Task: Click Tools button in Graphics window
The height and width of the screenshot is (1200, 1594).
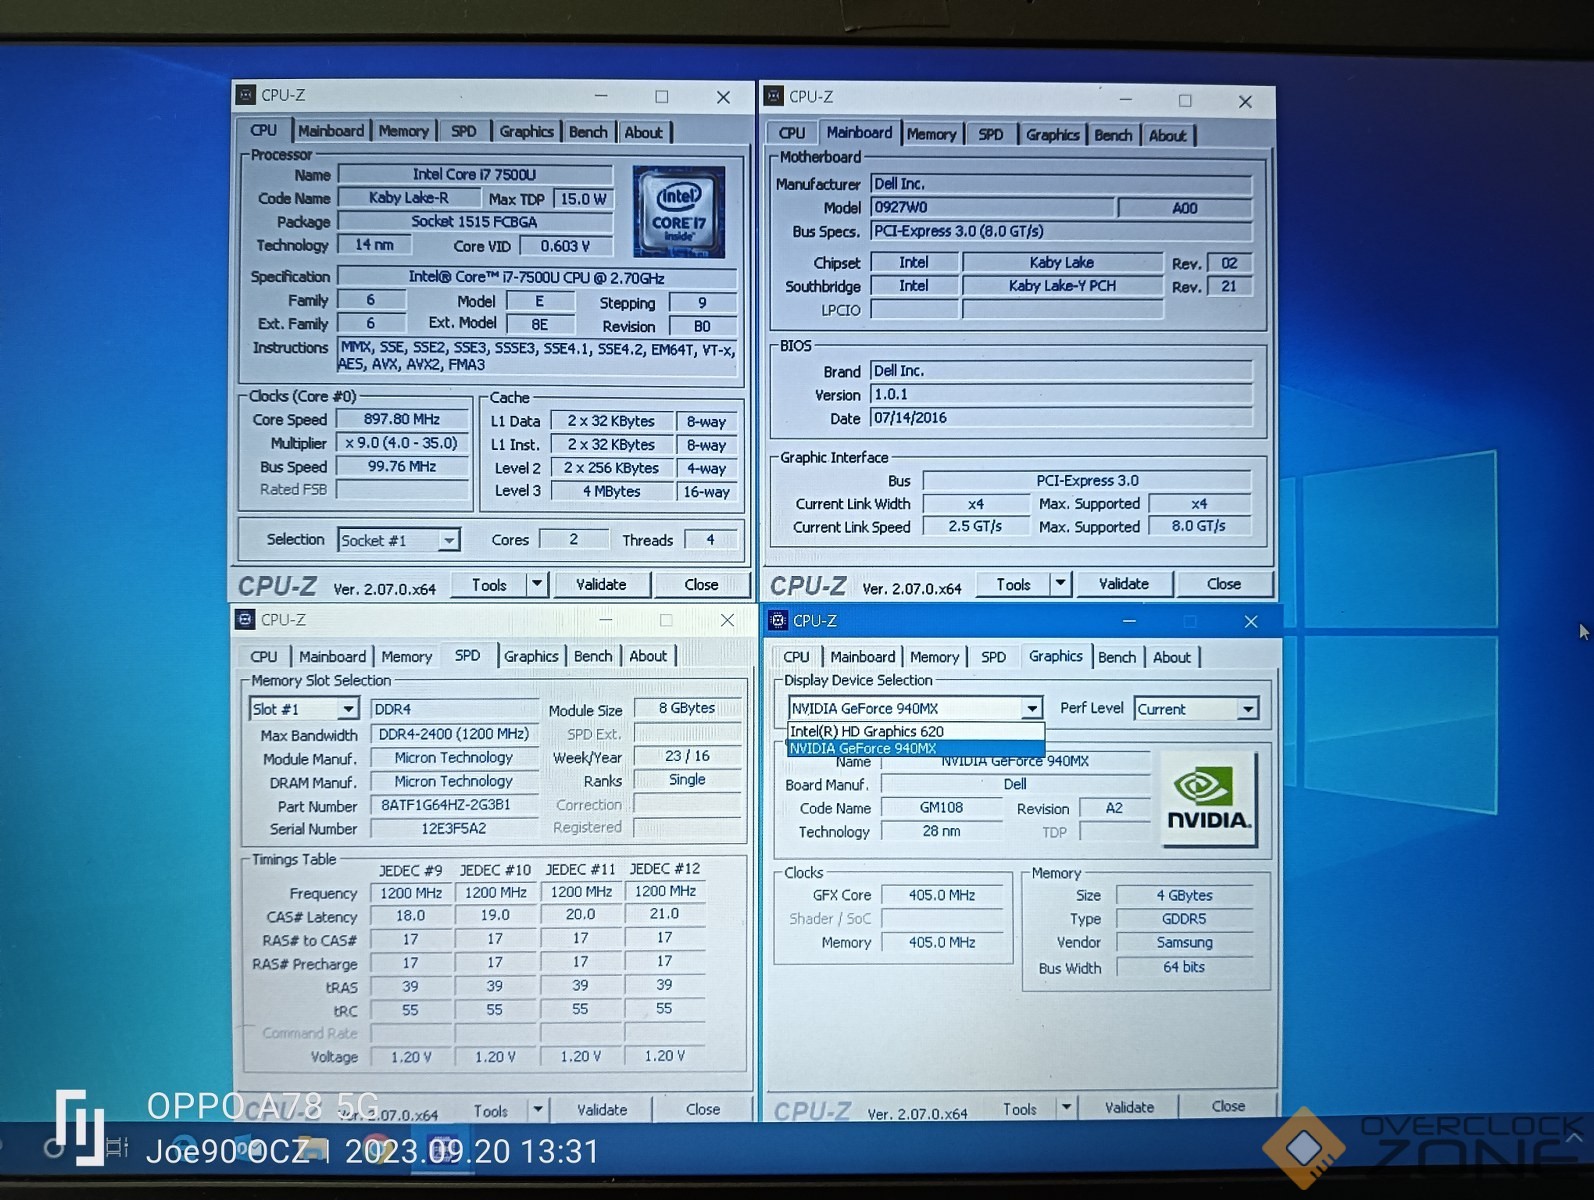Action: point(1019,1108)
